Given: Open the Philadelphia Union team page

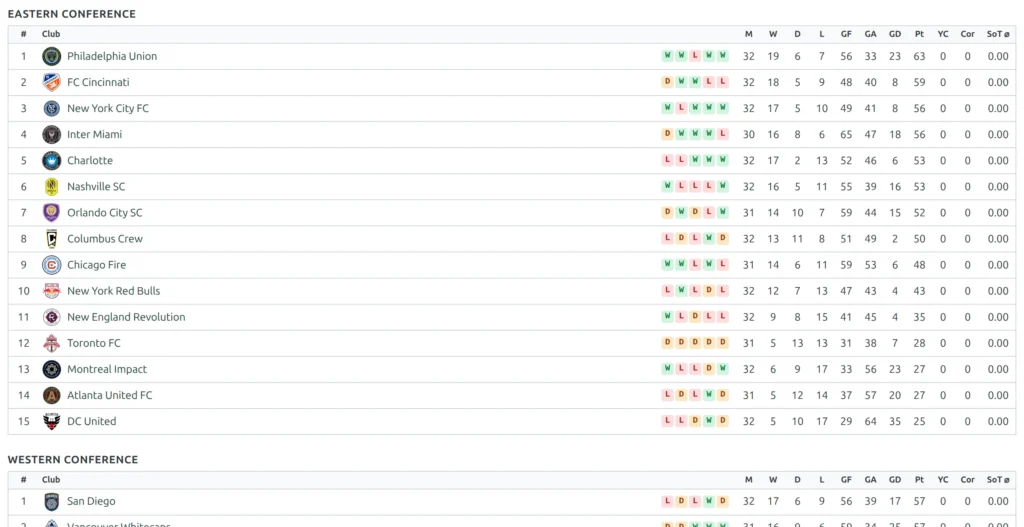Looking at the screenshot, I should (112, 56).
